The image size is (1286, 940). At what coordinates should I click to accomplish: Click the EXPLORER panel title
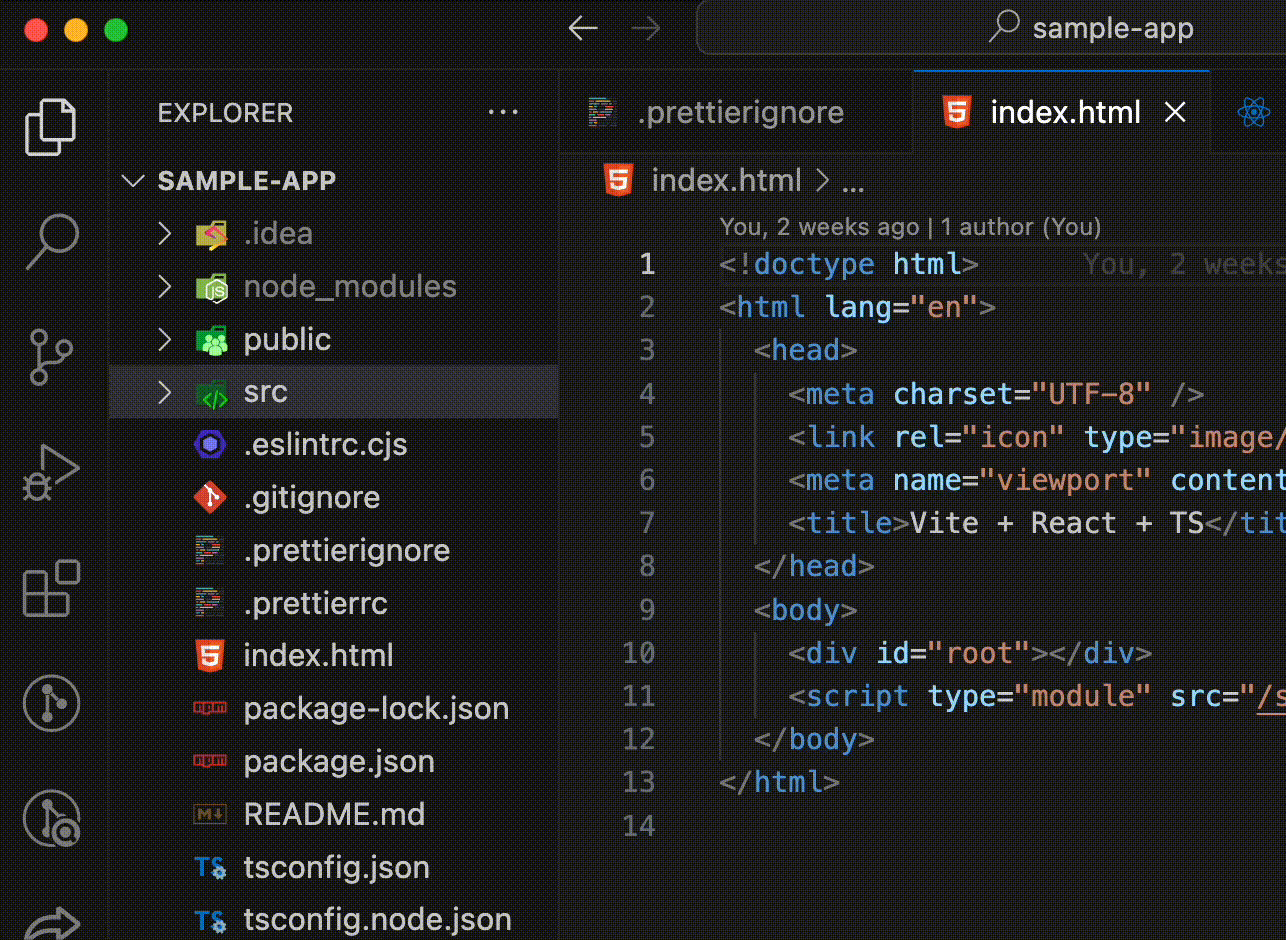point(225,113)
